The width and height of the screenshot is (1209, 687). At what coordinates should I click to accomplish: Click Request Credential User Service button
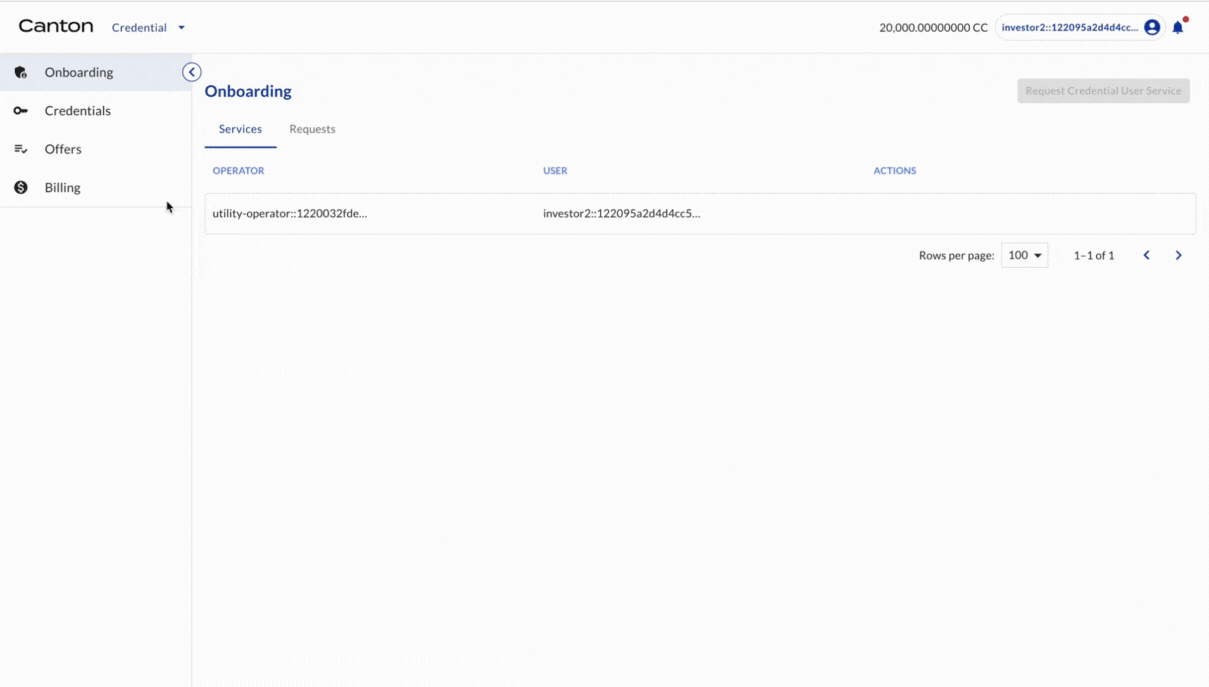(x=1103, y=91)
